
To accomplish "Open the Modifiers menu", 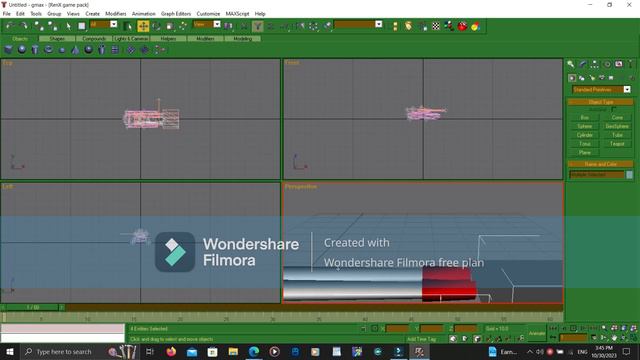I will (116, 13).
